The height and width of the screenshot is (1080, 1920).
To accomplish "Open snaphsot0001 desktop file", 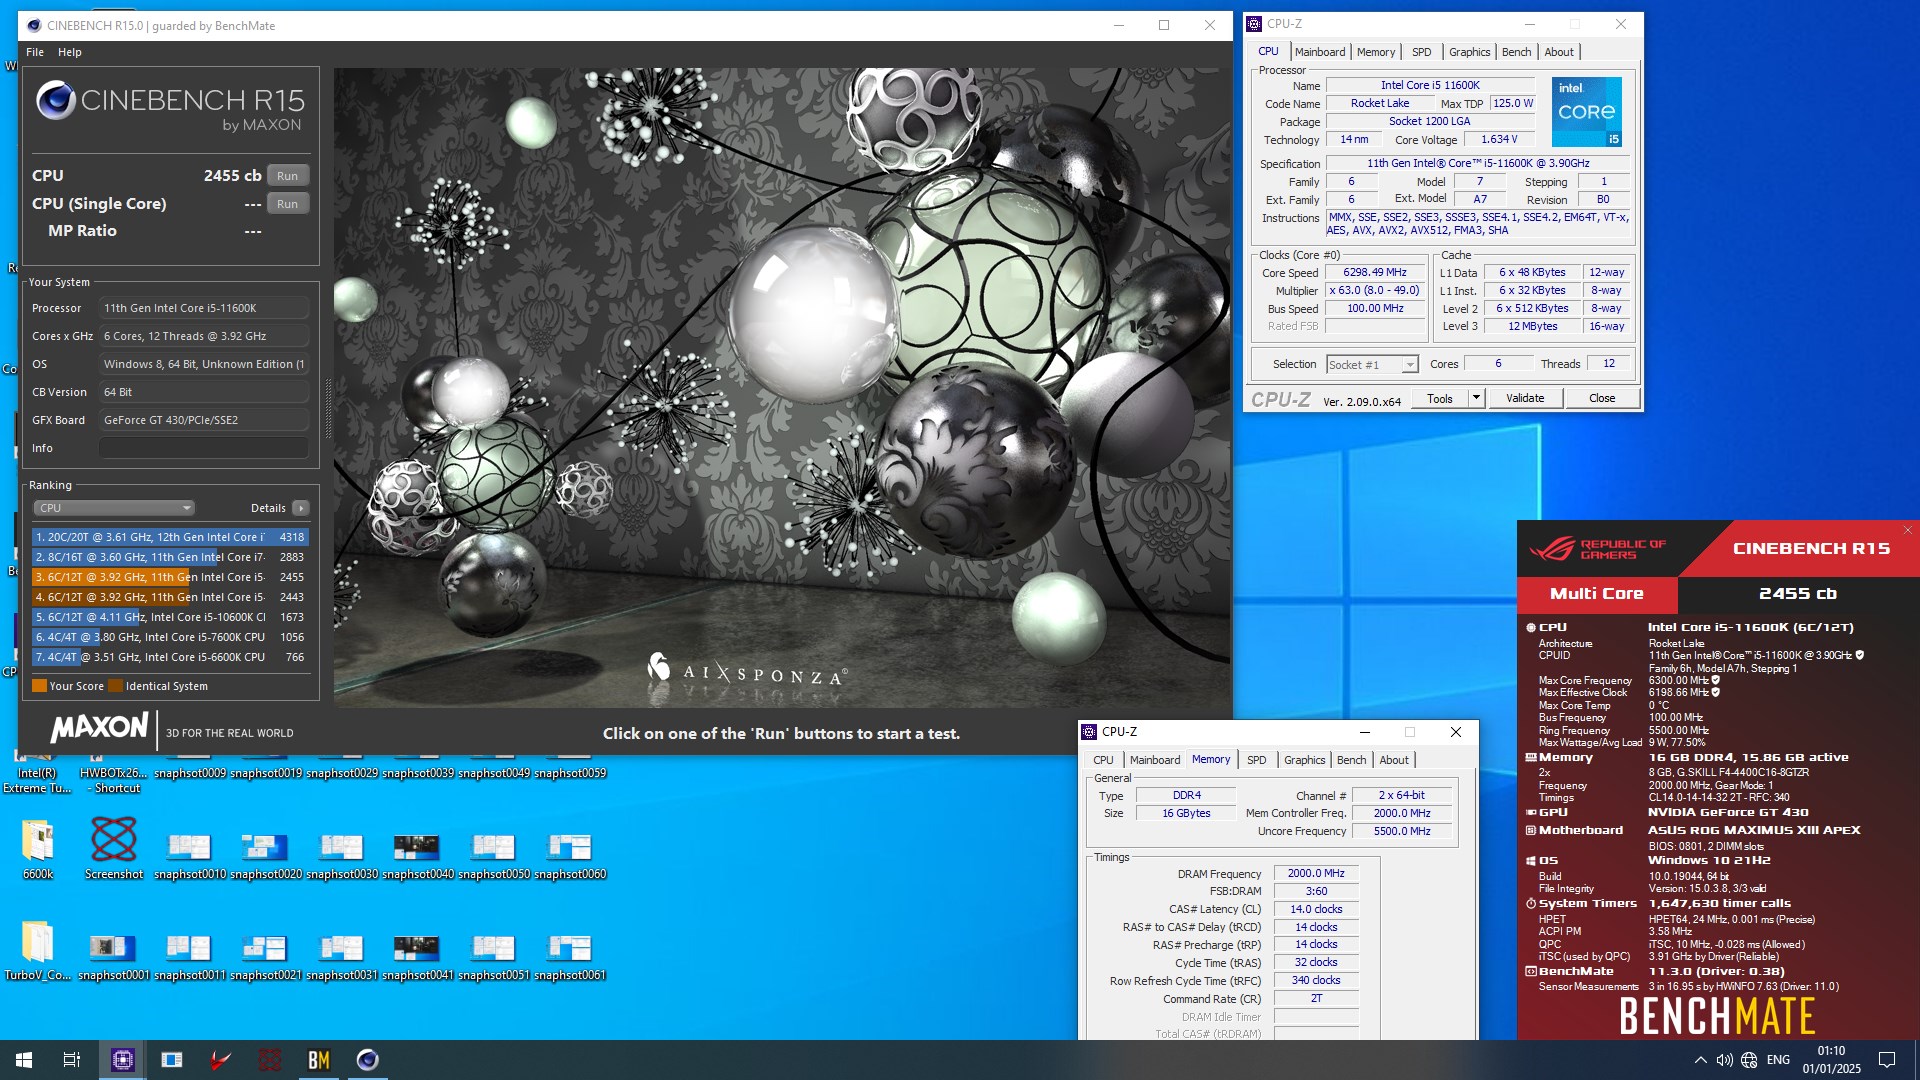I will tap(113, 956).
